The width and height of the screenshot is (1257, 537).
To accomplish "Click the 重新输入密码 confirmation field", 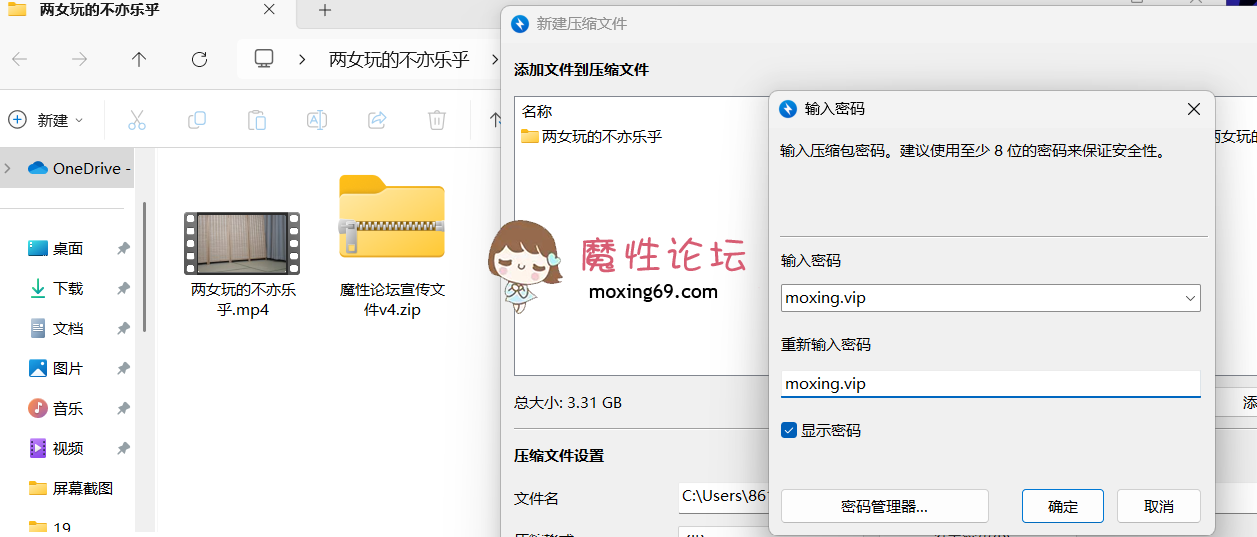I will coord(990,384).
